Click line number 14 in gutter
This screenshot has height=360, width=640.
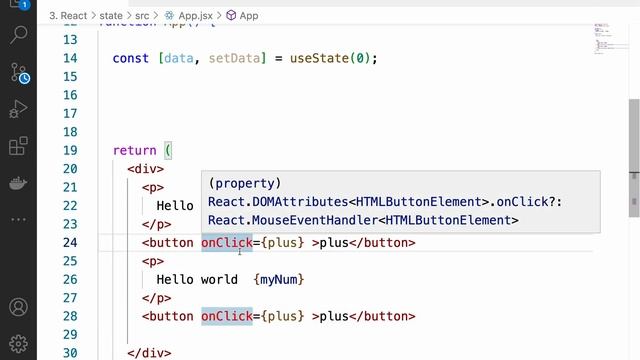[x=70, y=58]
